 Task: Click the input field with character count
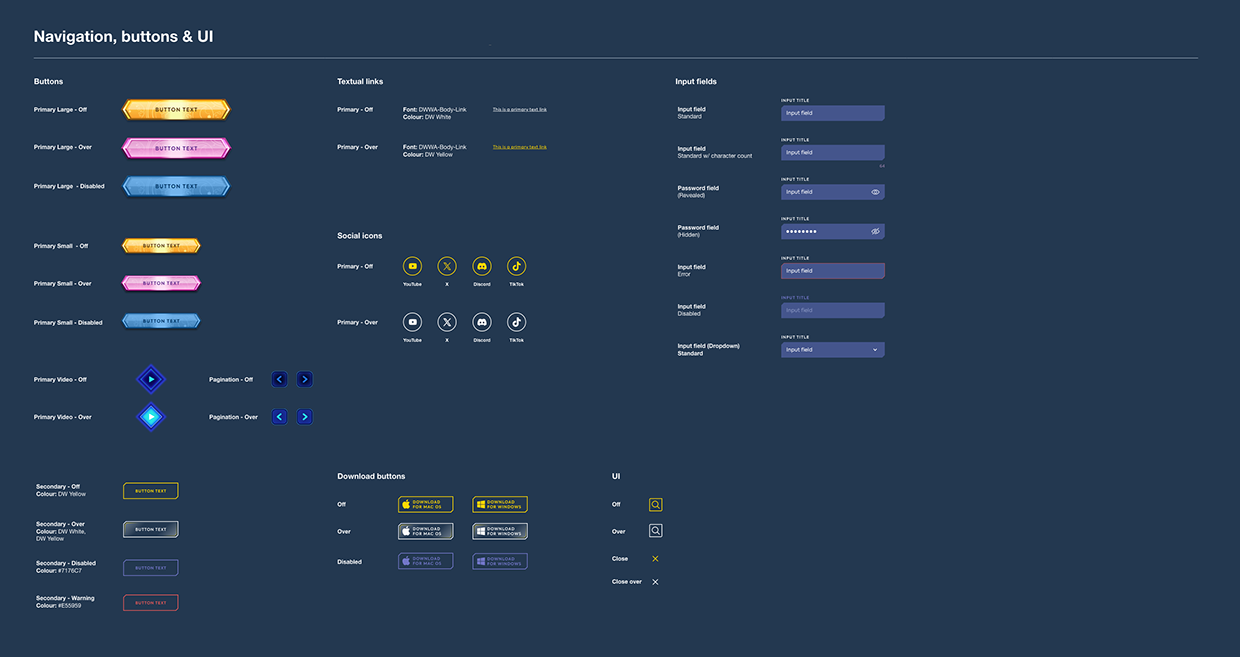pos(833,153)
